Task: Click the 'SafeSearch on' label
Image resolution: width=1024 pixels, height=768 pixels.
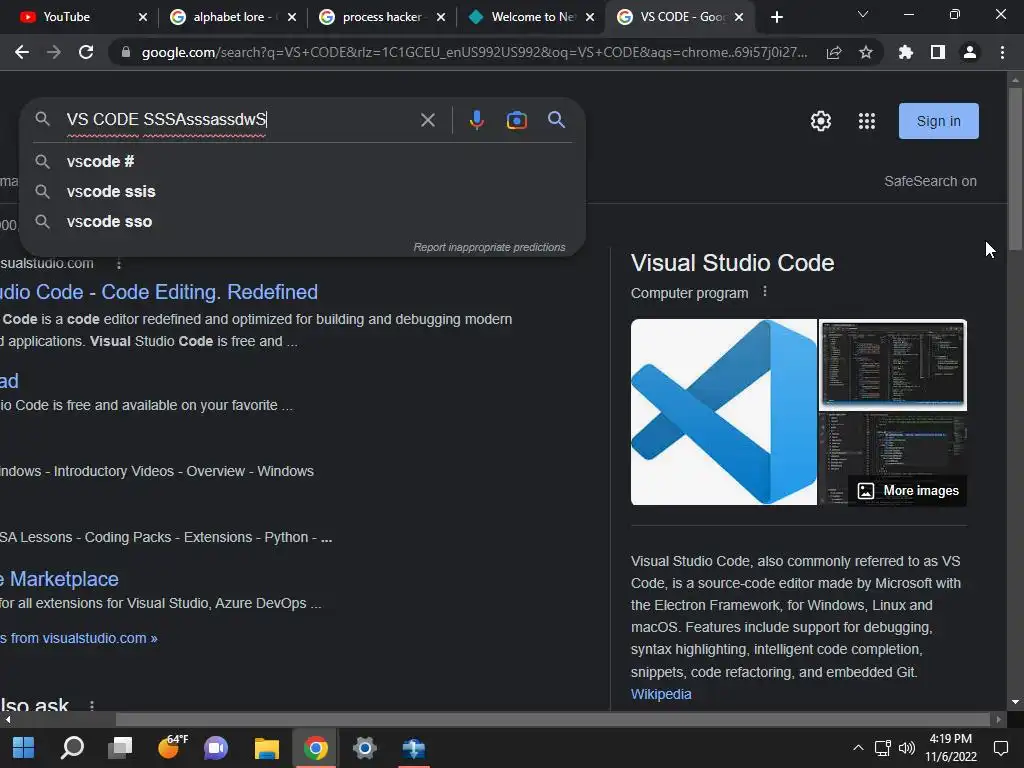Action: coord(930,181)
